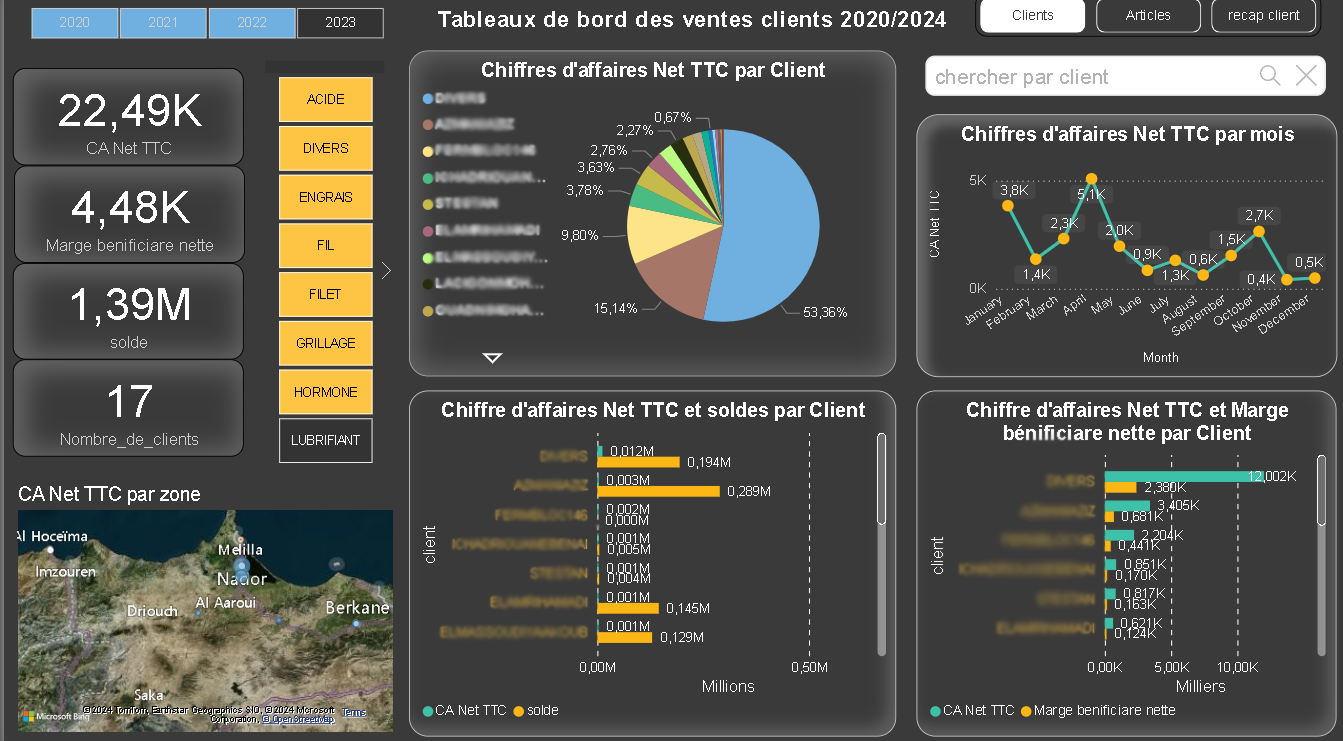The height and width of the screenshot is (741, 1343).
Task: Click the 22,49K CA Net TTC card
Action: coord(128,117)
